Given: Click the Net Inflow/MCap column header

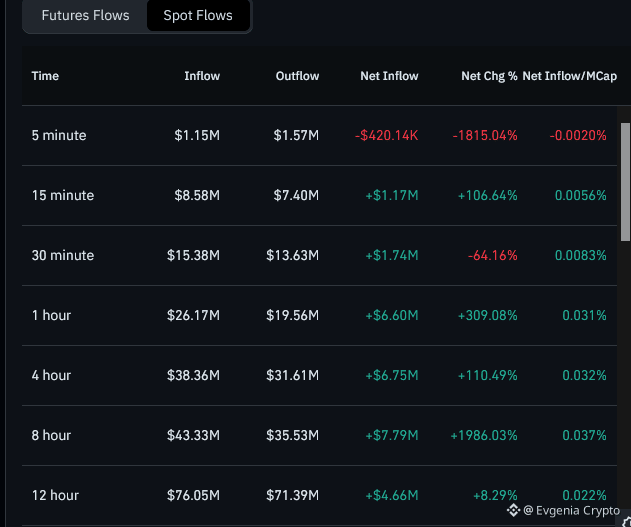Looking at the screenshot, I should [569, 76].
